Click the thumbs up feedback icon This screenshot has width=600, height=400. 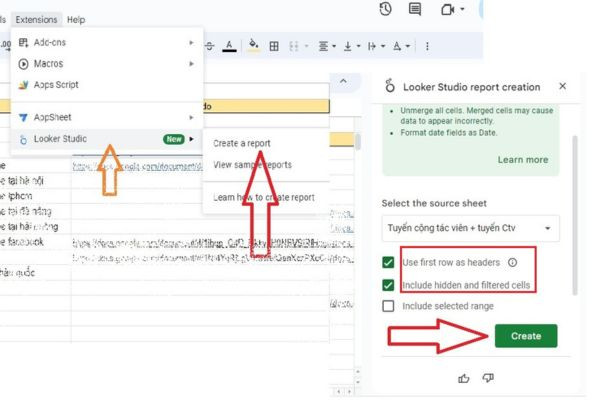[x=463, y=379]
